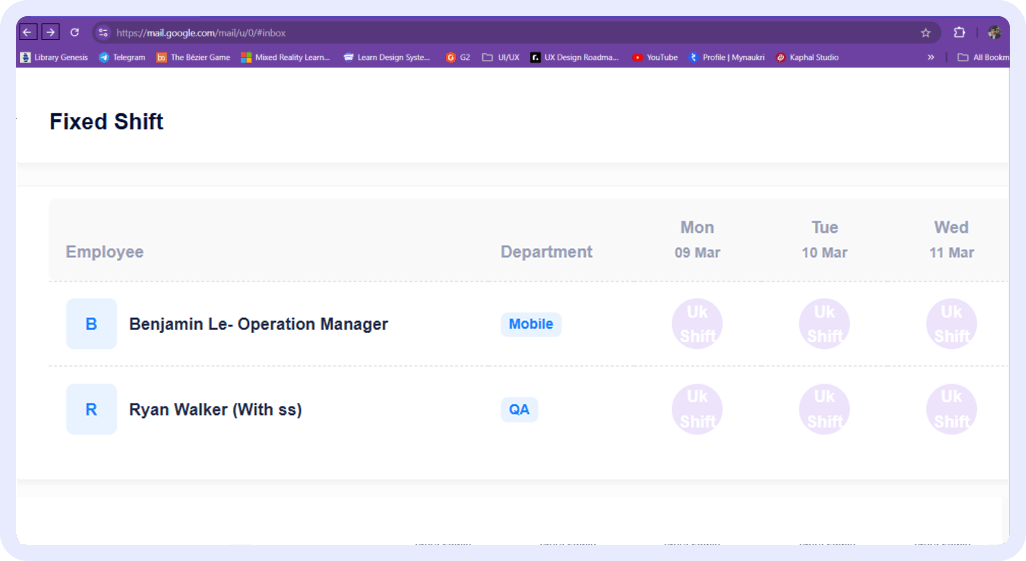1026x561 pixels.
Task: Click the browser back arrow button
Action: coord(28,32)
